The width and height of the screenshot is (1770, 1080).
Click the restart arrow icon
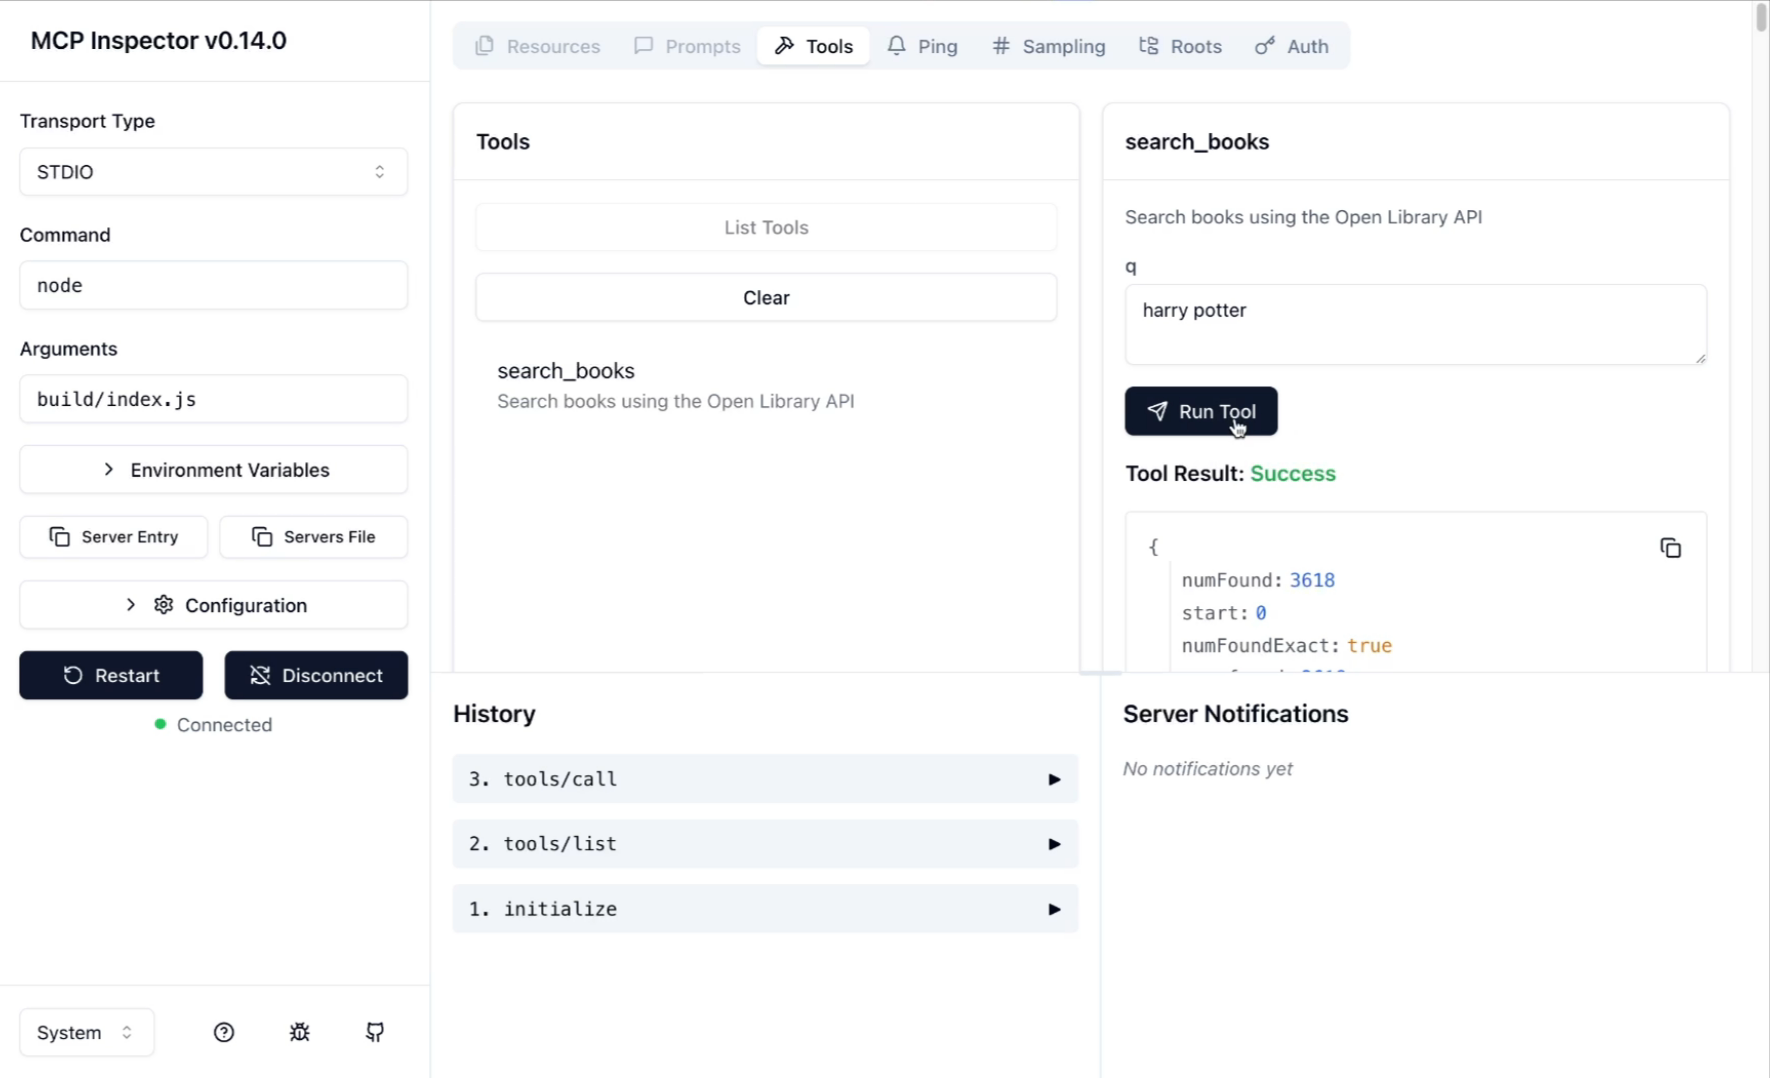pos(73,675)
